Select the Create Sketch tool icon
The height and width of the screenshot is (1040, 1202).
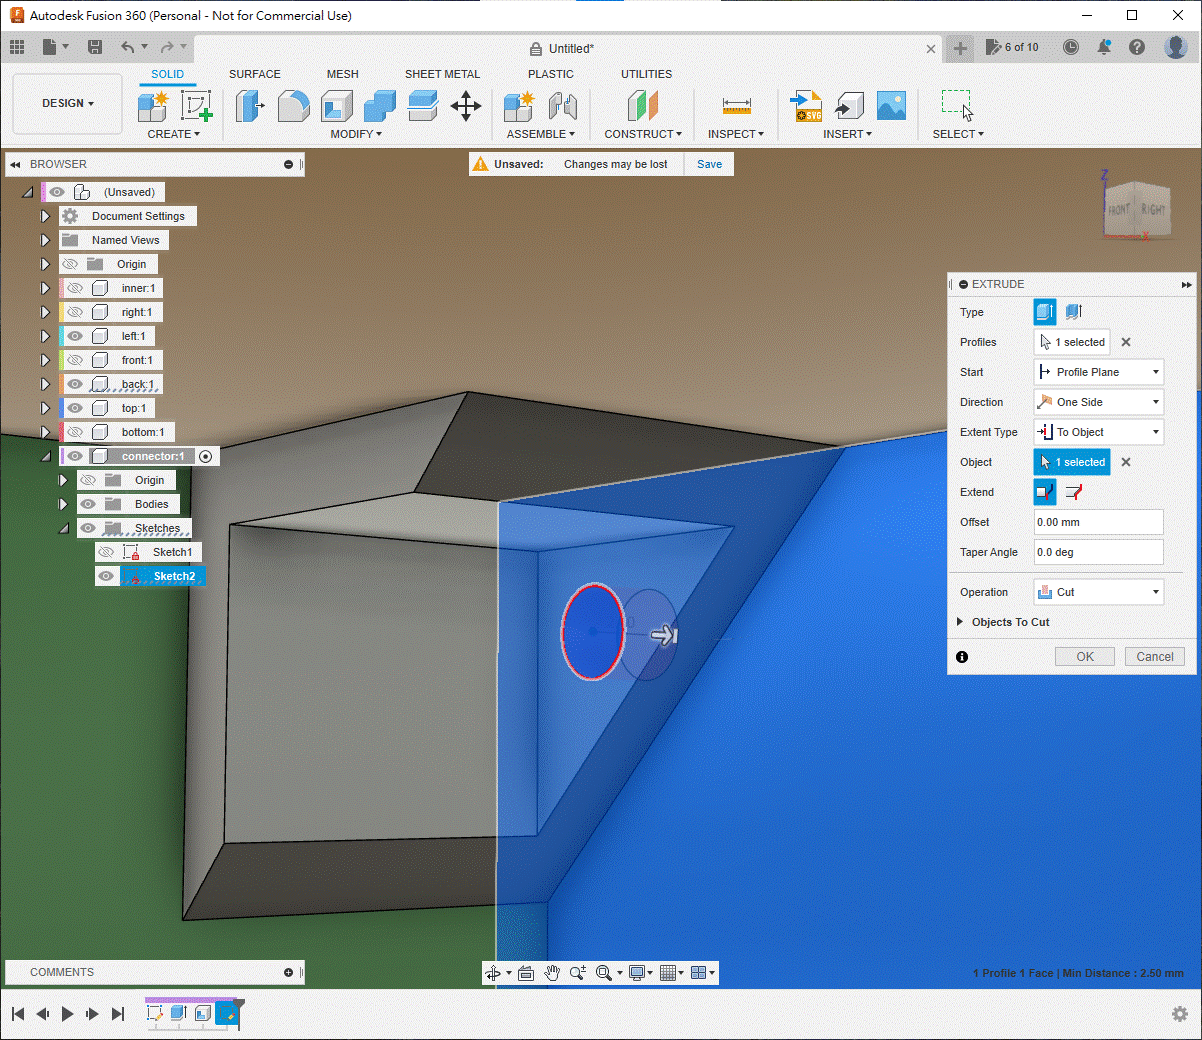click(x=196, y=105)
